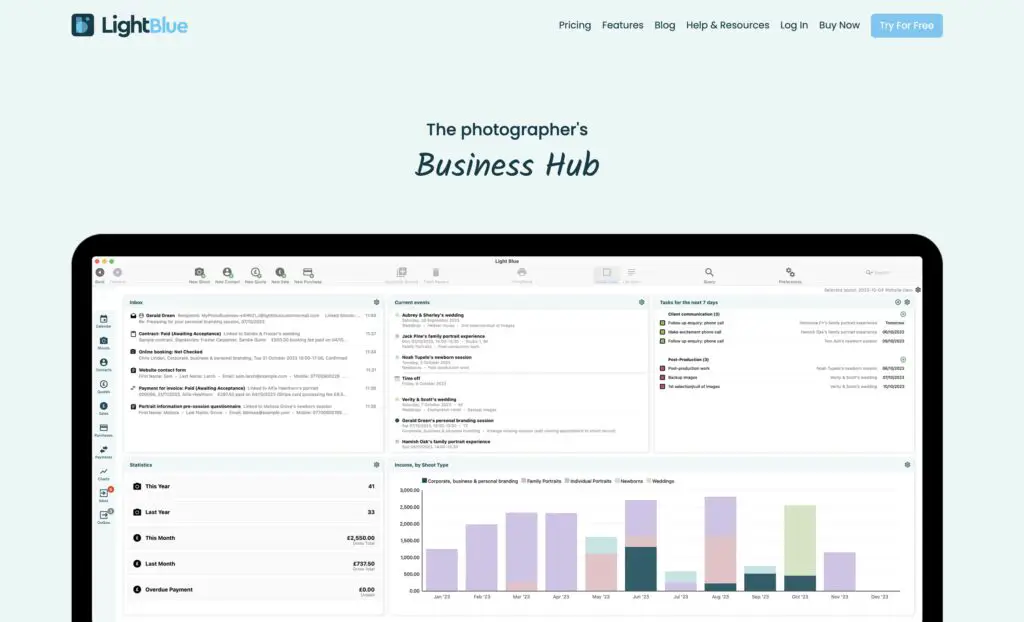
Task: Click the print icon in toolbar
Action: (522, 272)
